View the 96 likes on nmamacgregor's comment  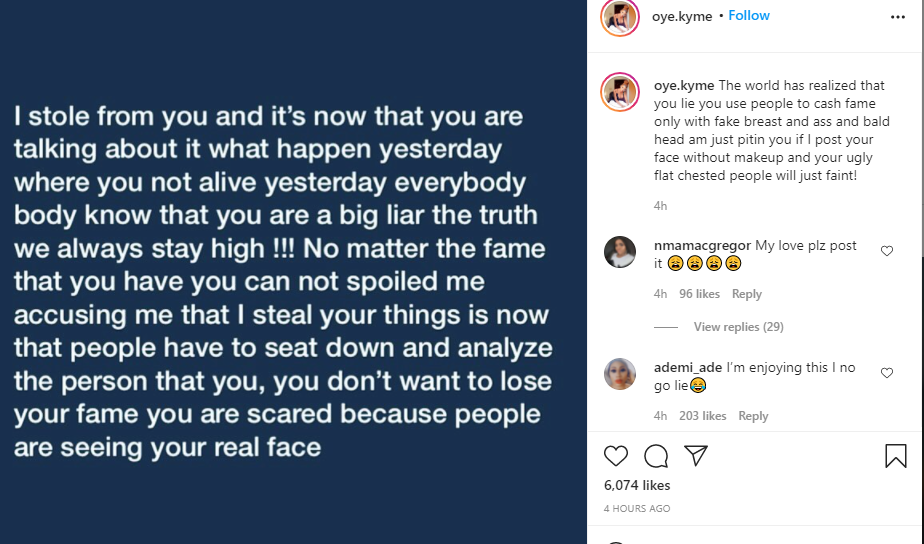tap(699, 294)
